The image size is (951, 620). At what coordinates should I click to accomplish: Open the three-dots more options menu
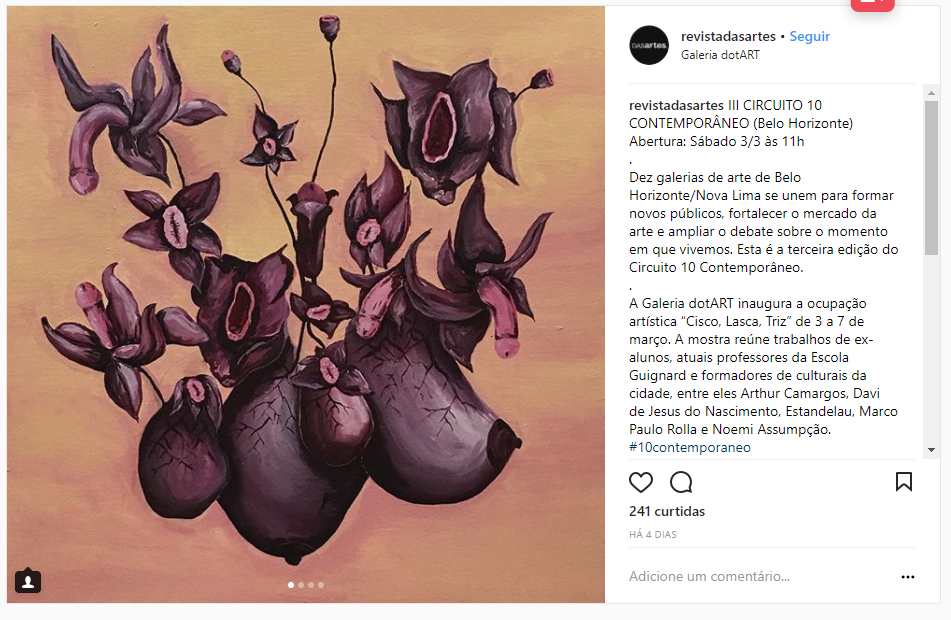coord(907,577)
